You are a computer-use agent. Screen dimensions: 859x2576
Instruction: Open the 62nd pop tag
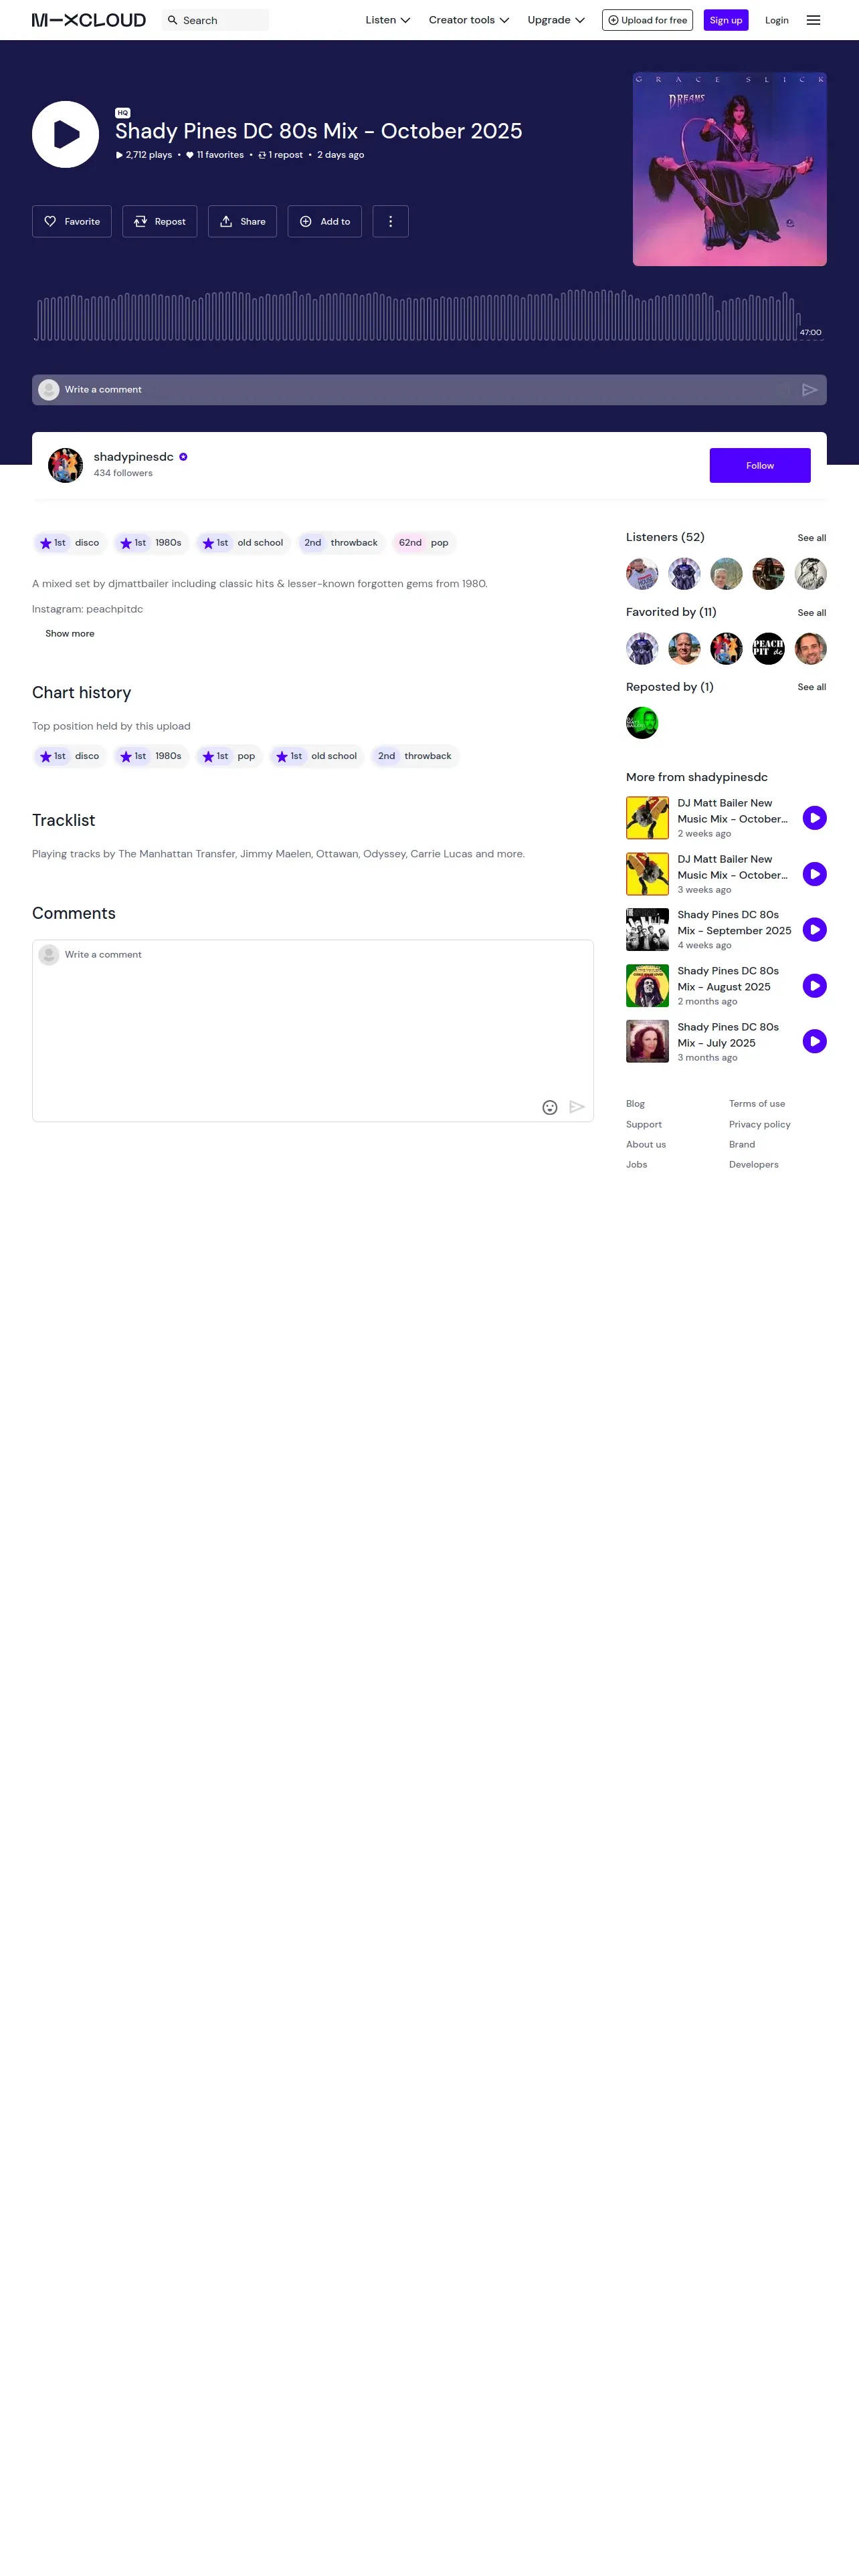[x=424, y=543]
